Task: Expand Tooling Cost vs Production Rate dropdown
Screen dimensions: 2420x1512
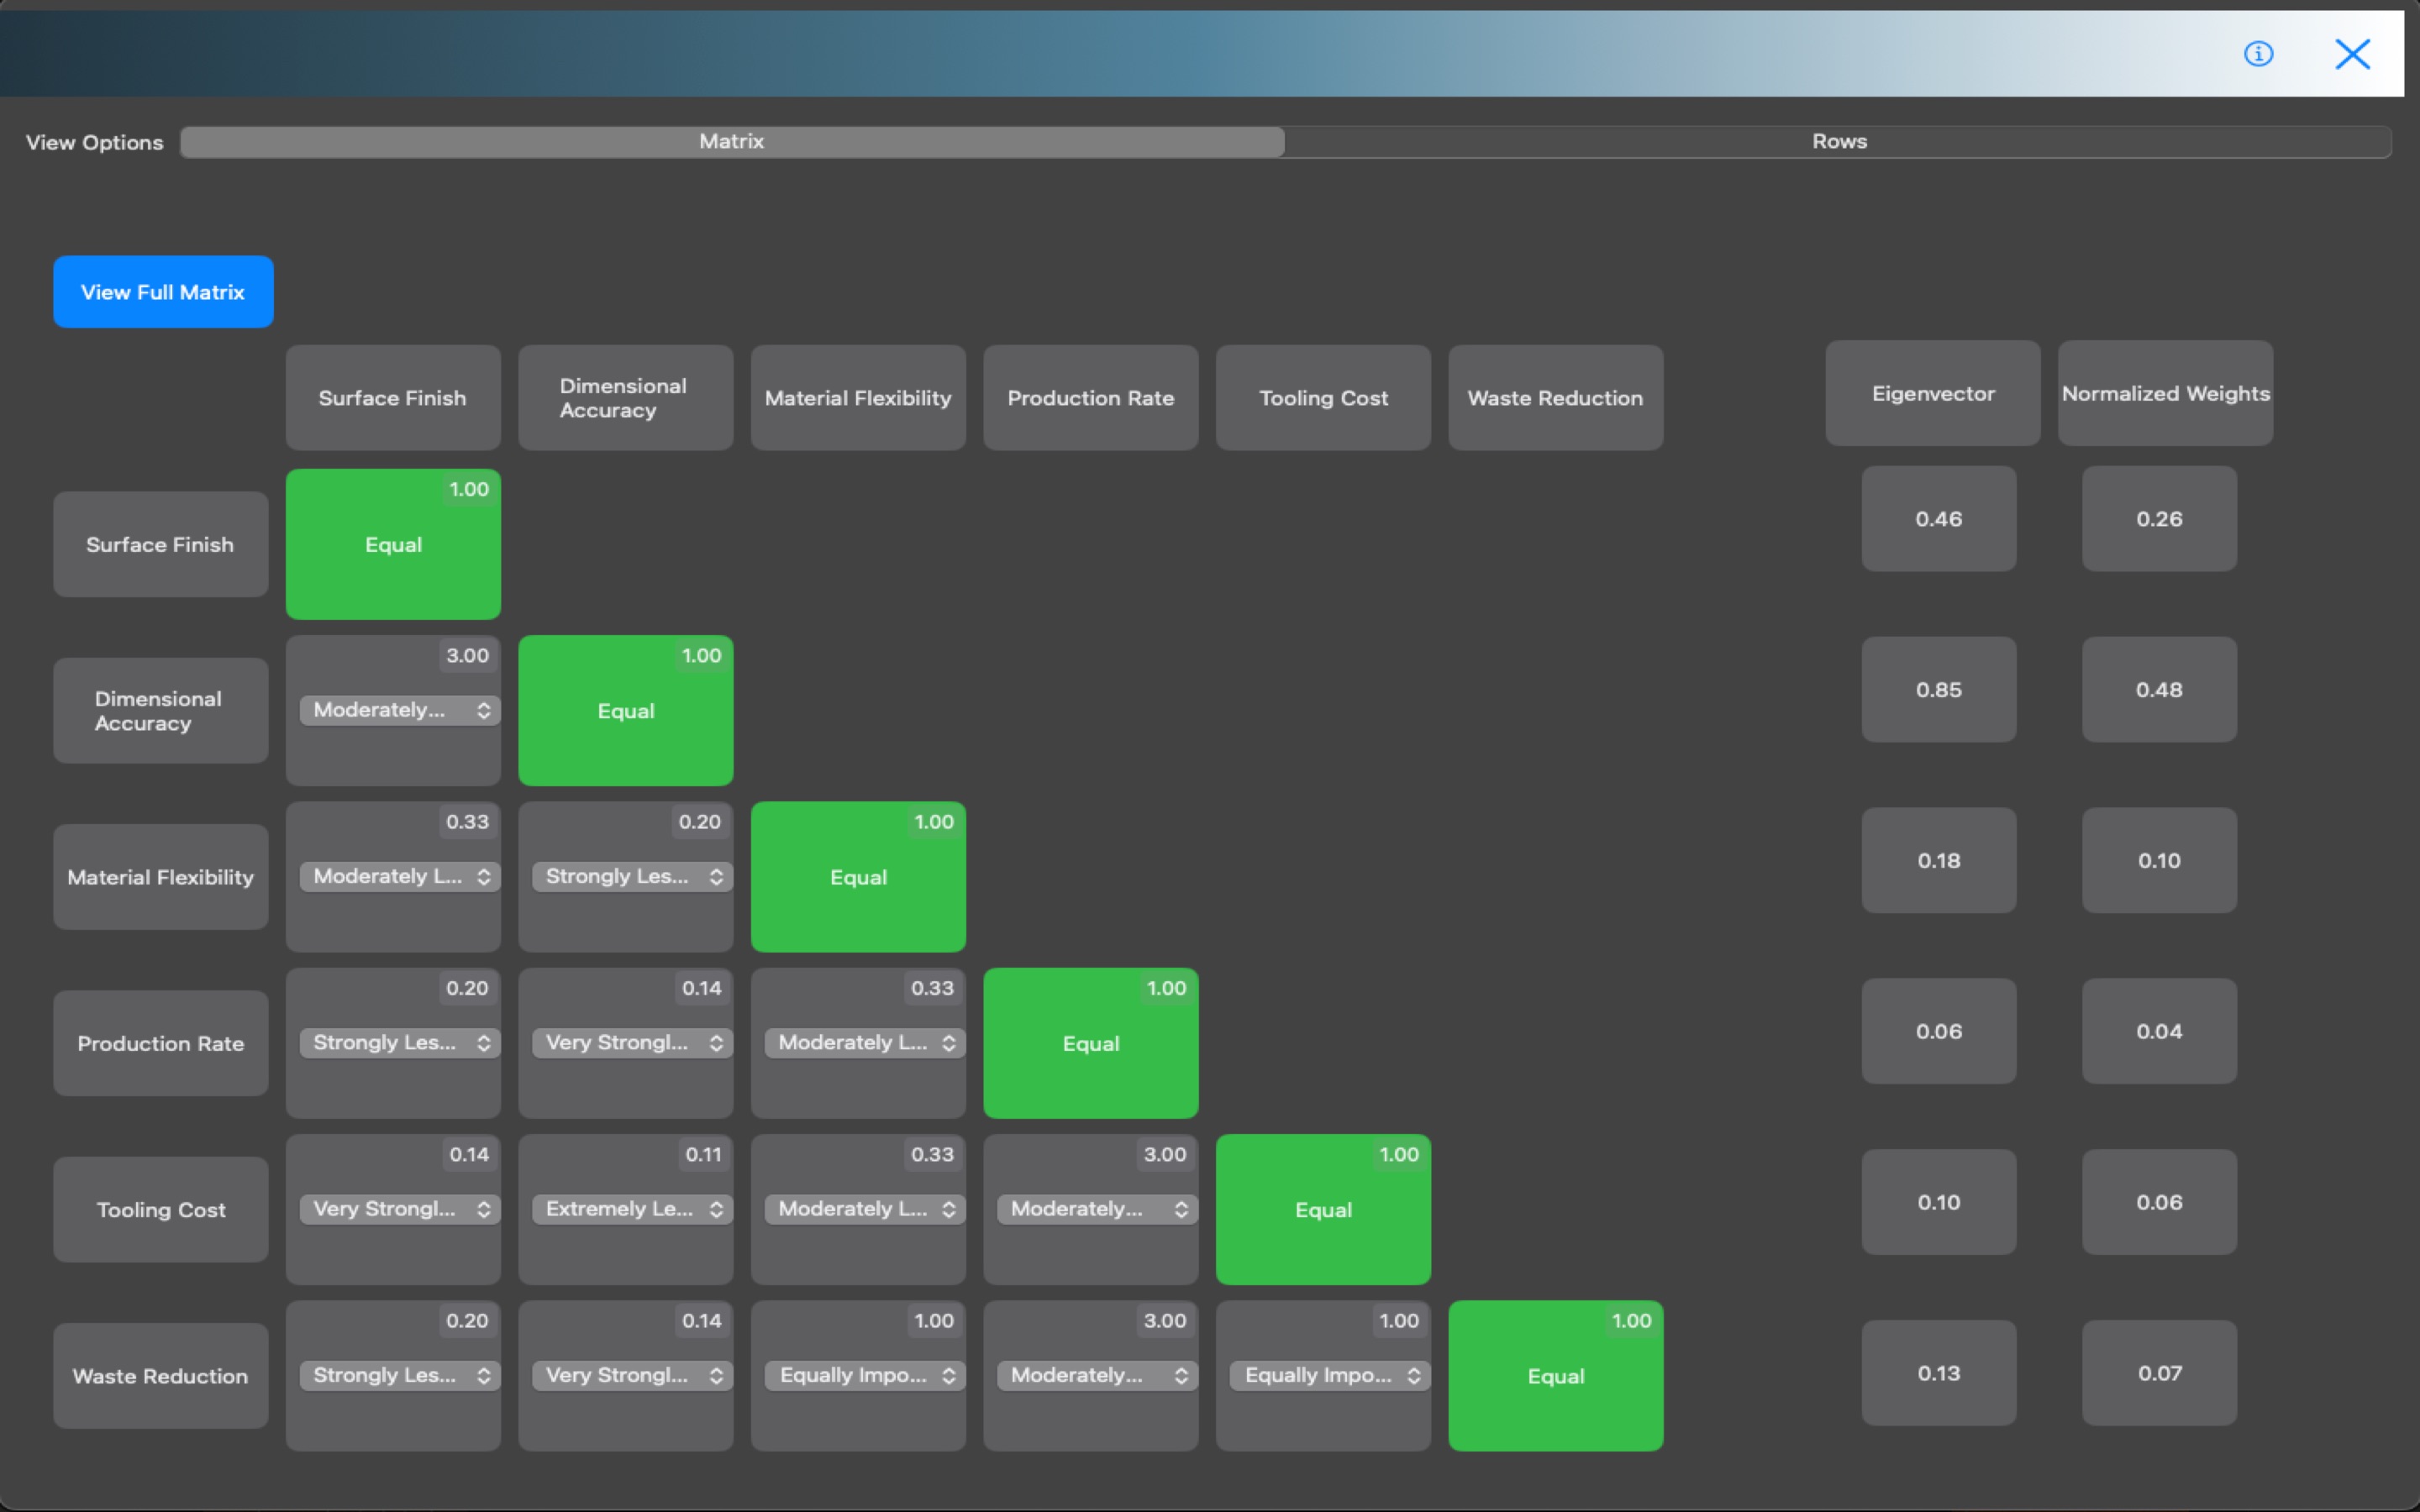Action: click(1097, 1208)
